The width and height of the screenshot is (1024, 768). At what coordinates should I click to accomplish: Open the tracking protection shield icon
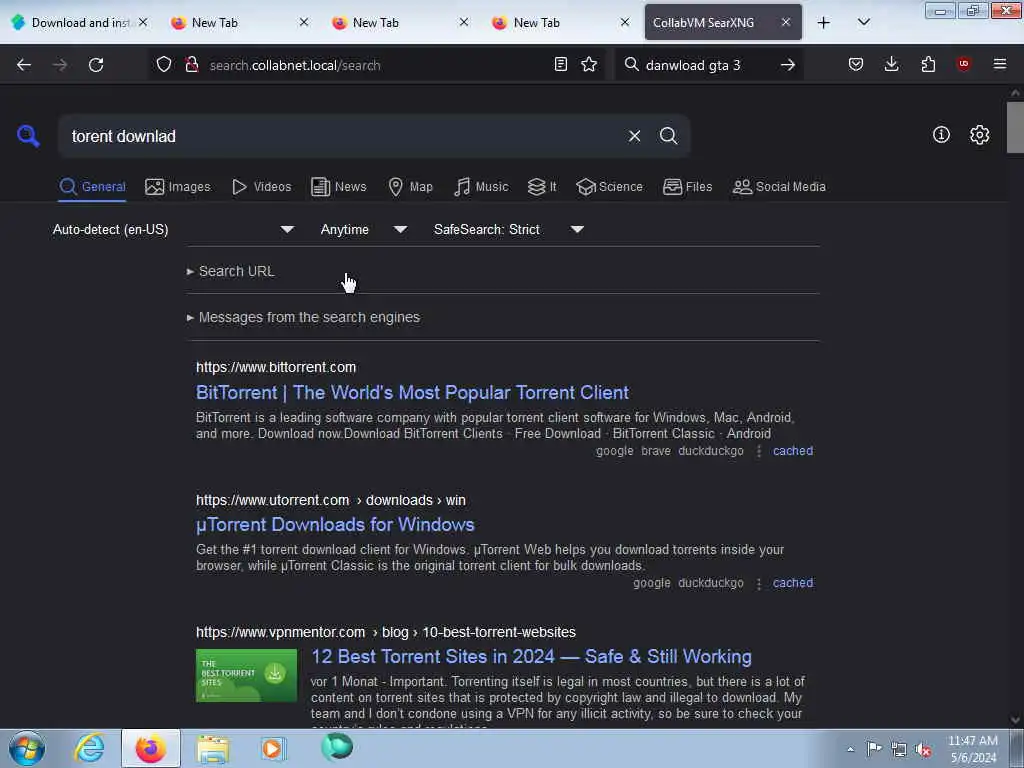click(164, 64)
